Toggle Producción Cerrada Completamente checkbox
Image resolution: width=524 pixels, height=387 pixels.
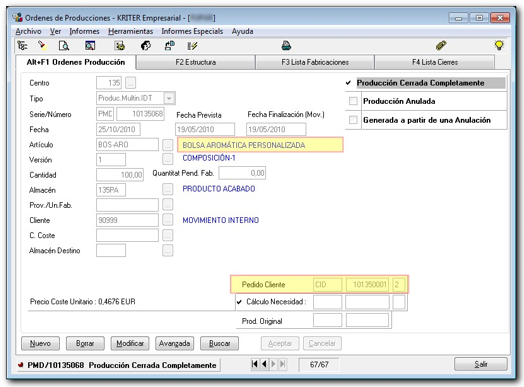coord(349,83)
